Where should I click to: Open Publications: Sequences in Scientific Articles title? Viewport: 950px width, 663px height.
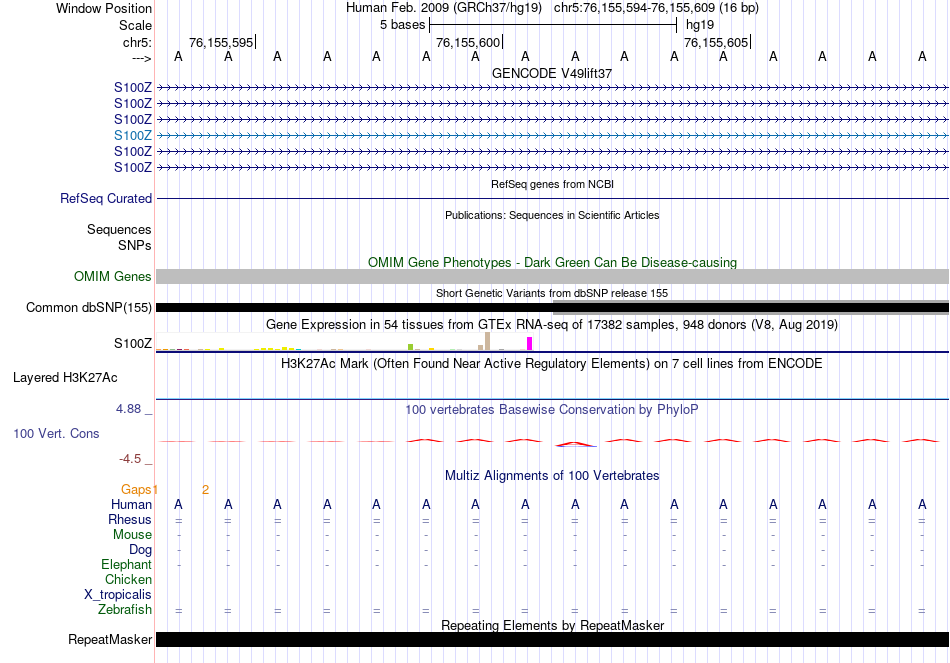coord(552,215)
